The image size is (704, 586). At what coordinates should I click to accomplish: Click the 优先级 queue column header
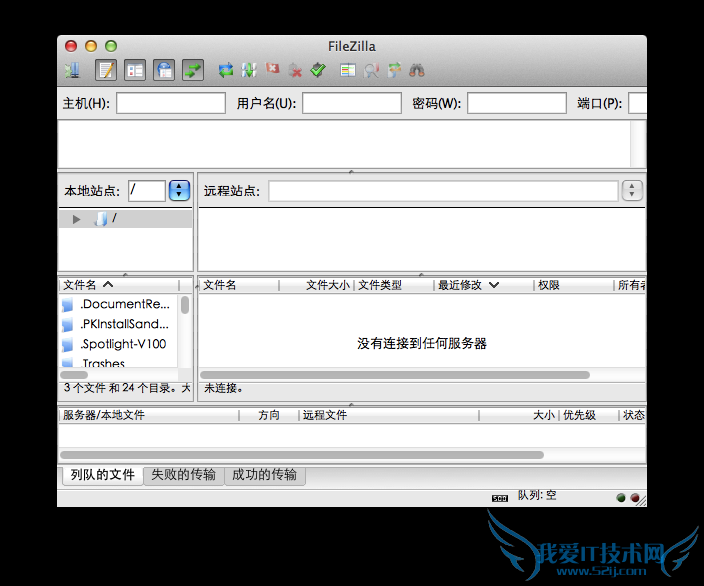[x=589, y=415]
